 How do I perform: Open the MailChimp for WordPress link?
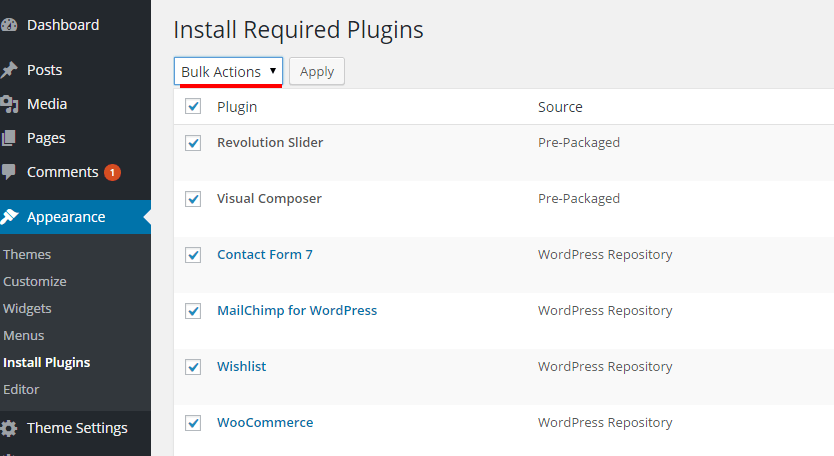(x=297, y=311)
